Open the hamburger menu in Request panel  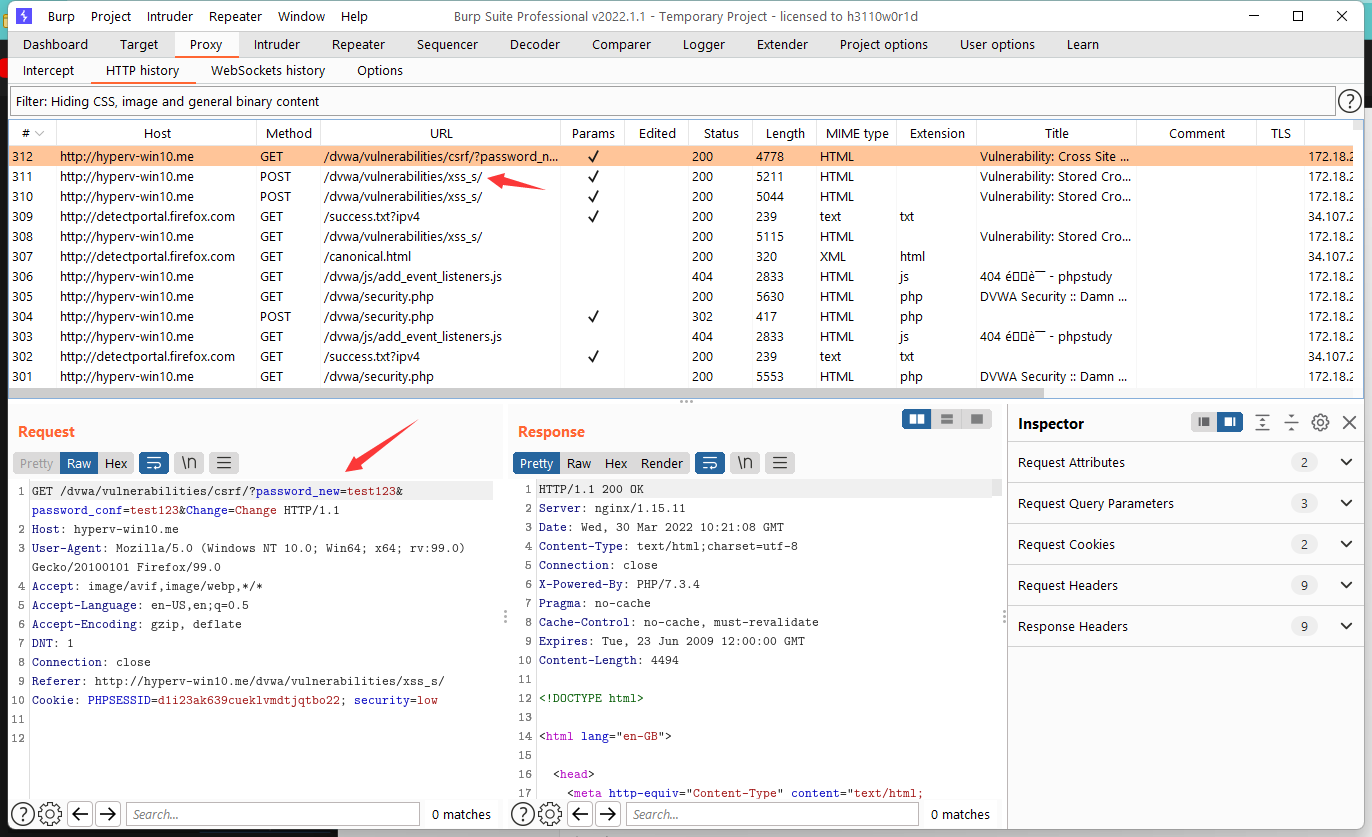[224, 463]
